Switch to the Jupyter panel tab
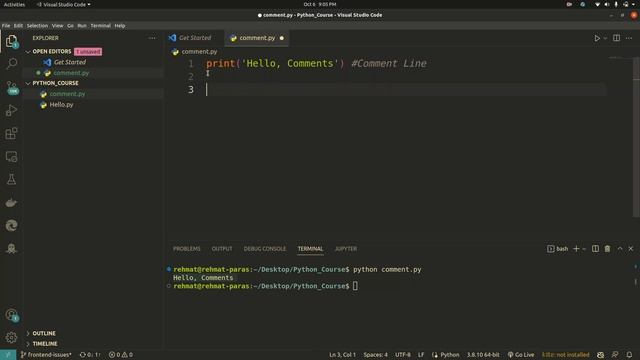 pos(346,249)
